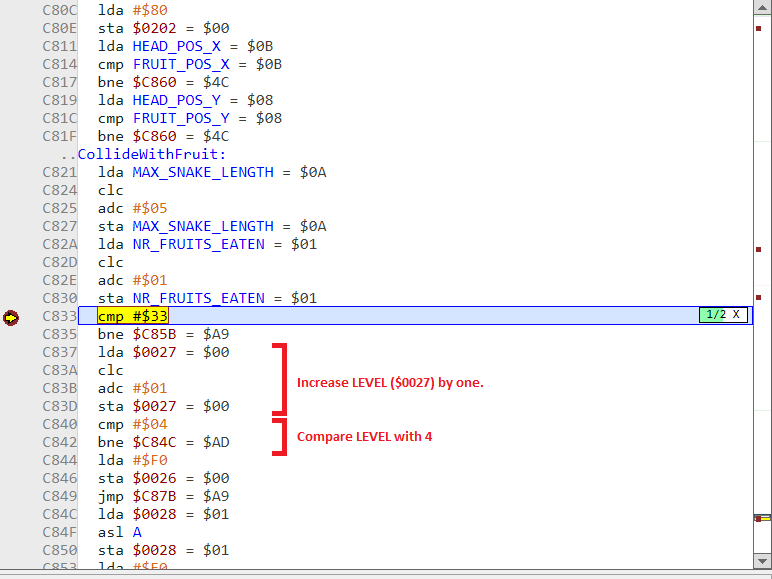
Task: Click the 'CollideWithFruit:' label
Action: coord(152,154)
